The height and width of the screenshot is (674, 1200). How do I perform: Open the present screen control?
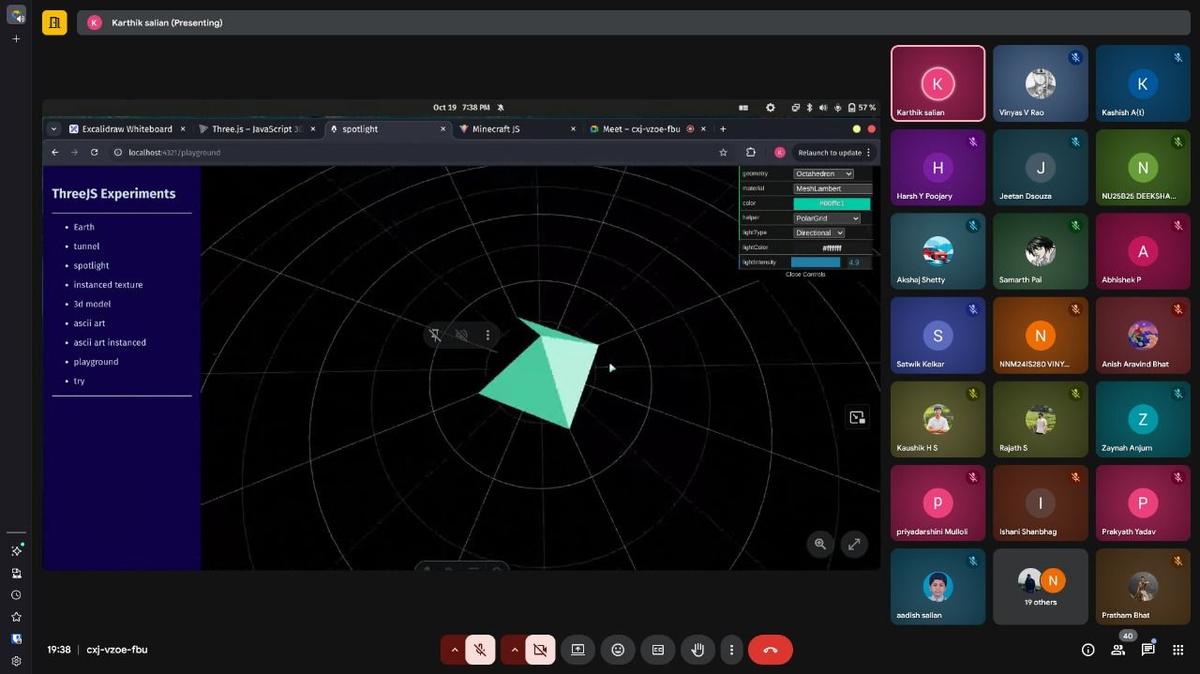[577, 649]
